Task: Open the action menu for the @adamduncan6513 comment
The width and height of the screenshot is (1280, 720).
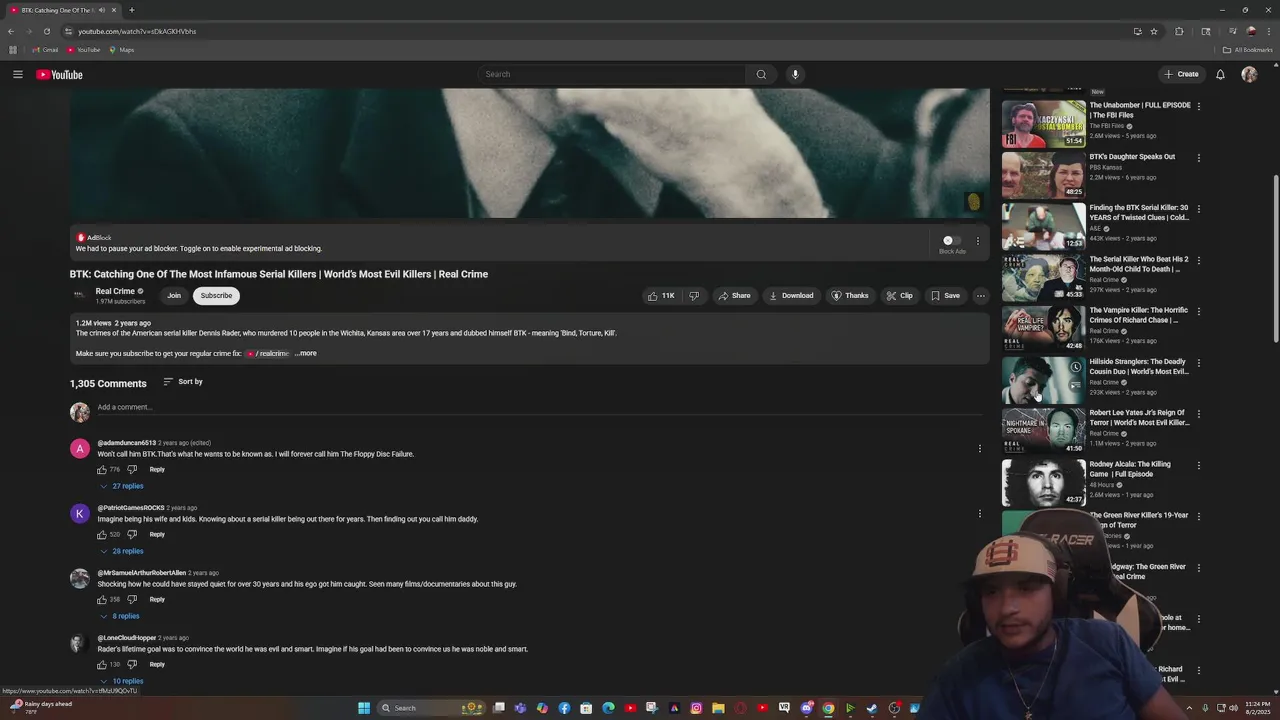Action: (x=980, y=448)
